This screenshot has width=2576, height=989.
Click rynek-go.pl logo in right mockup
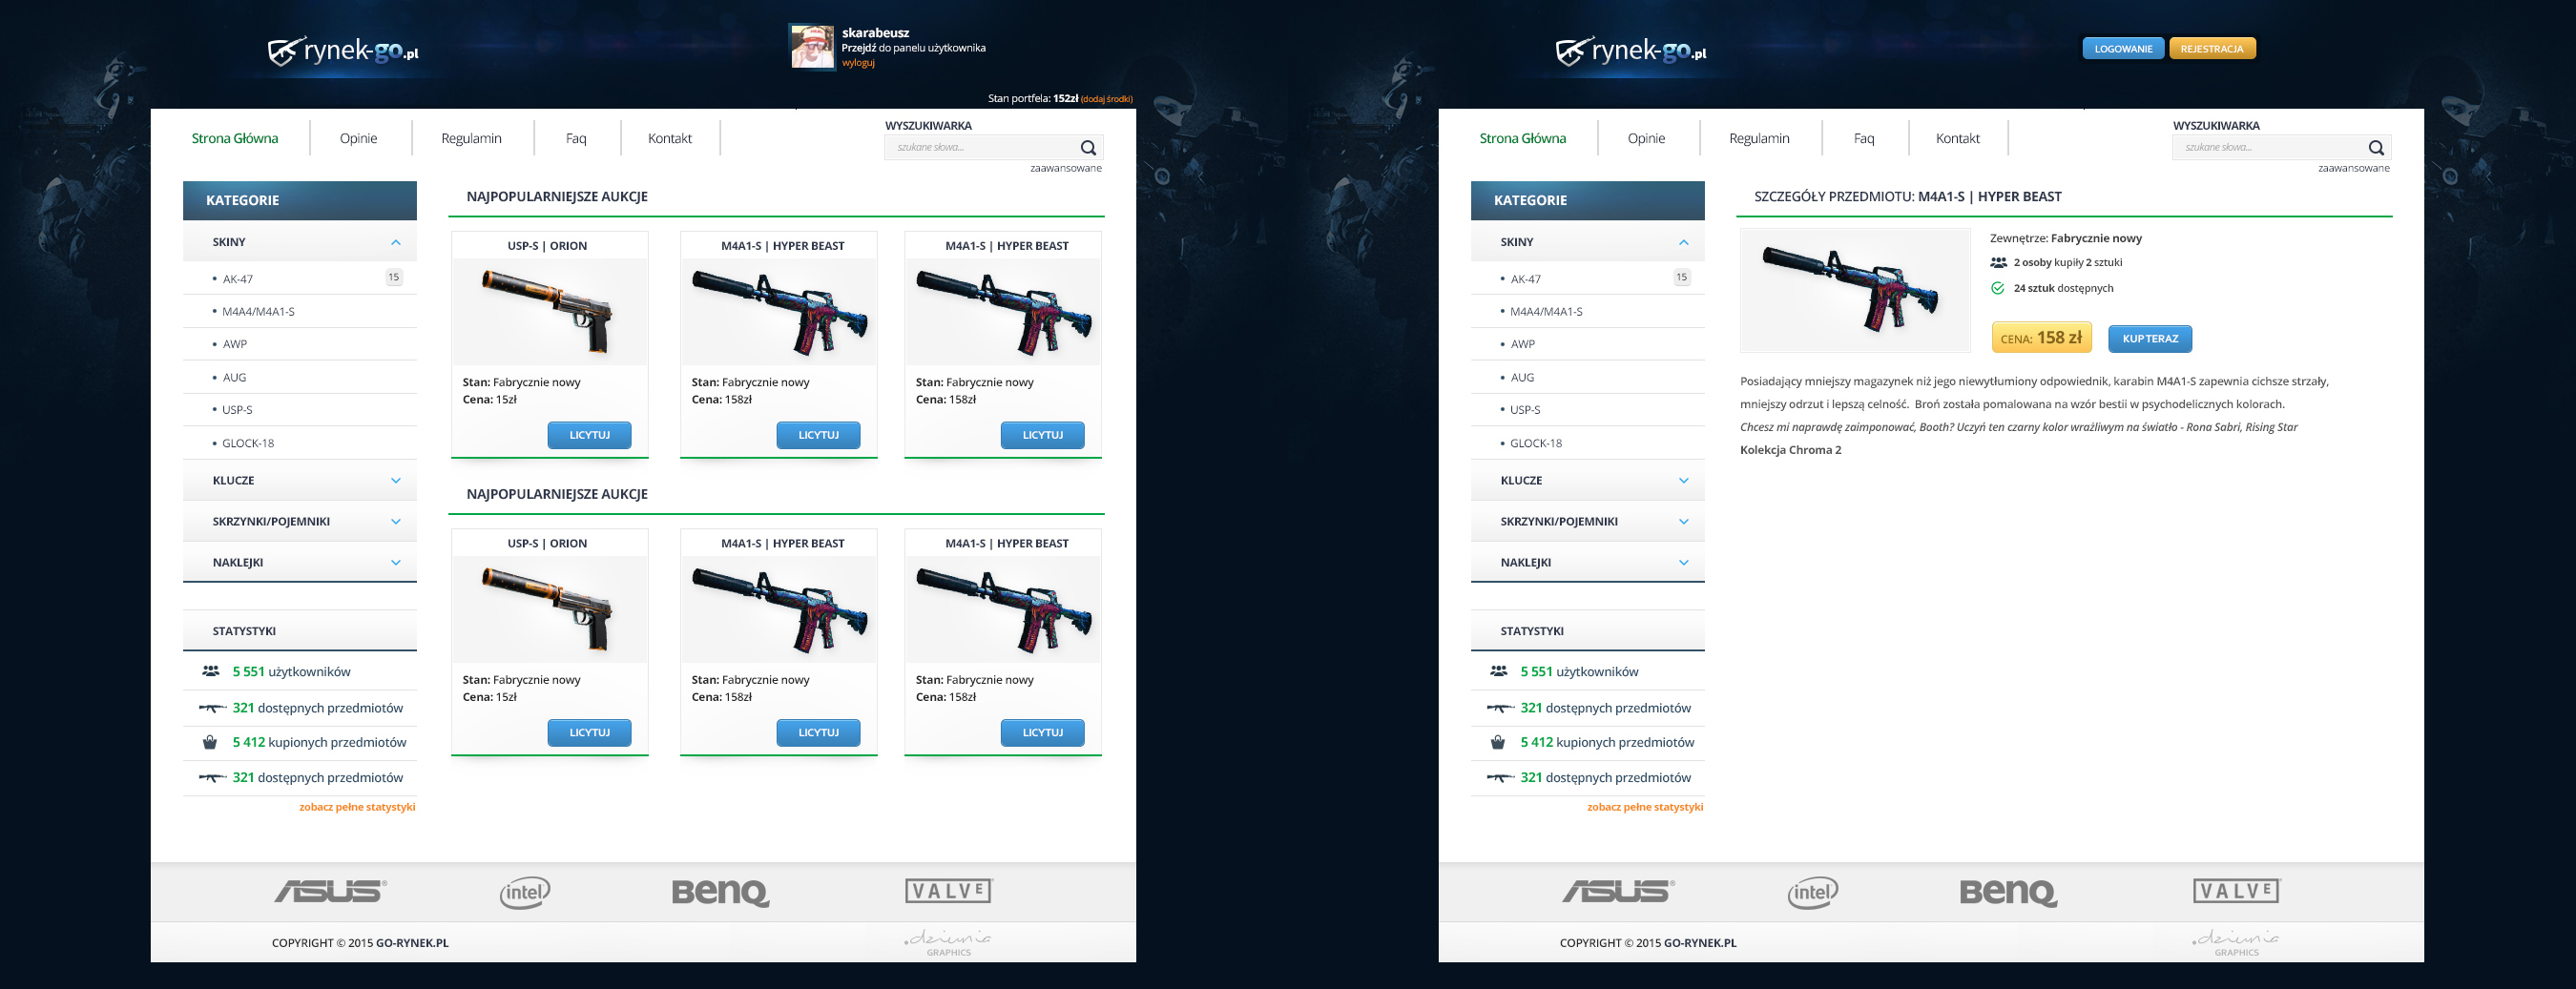click(1631, 50)
